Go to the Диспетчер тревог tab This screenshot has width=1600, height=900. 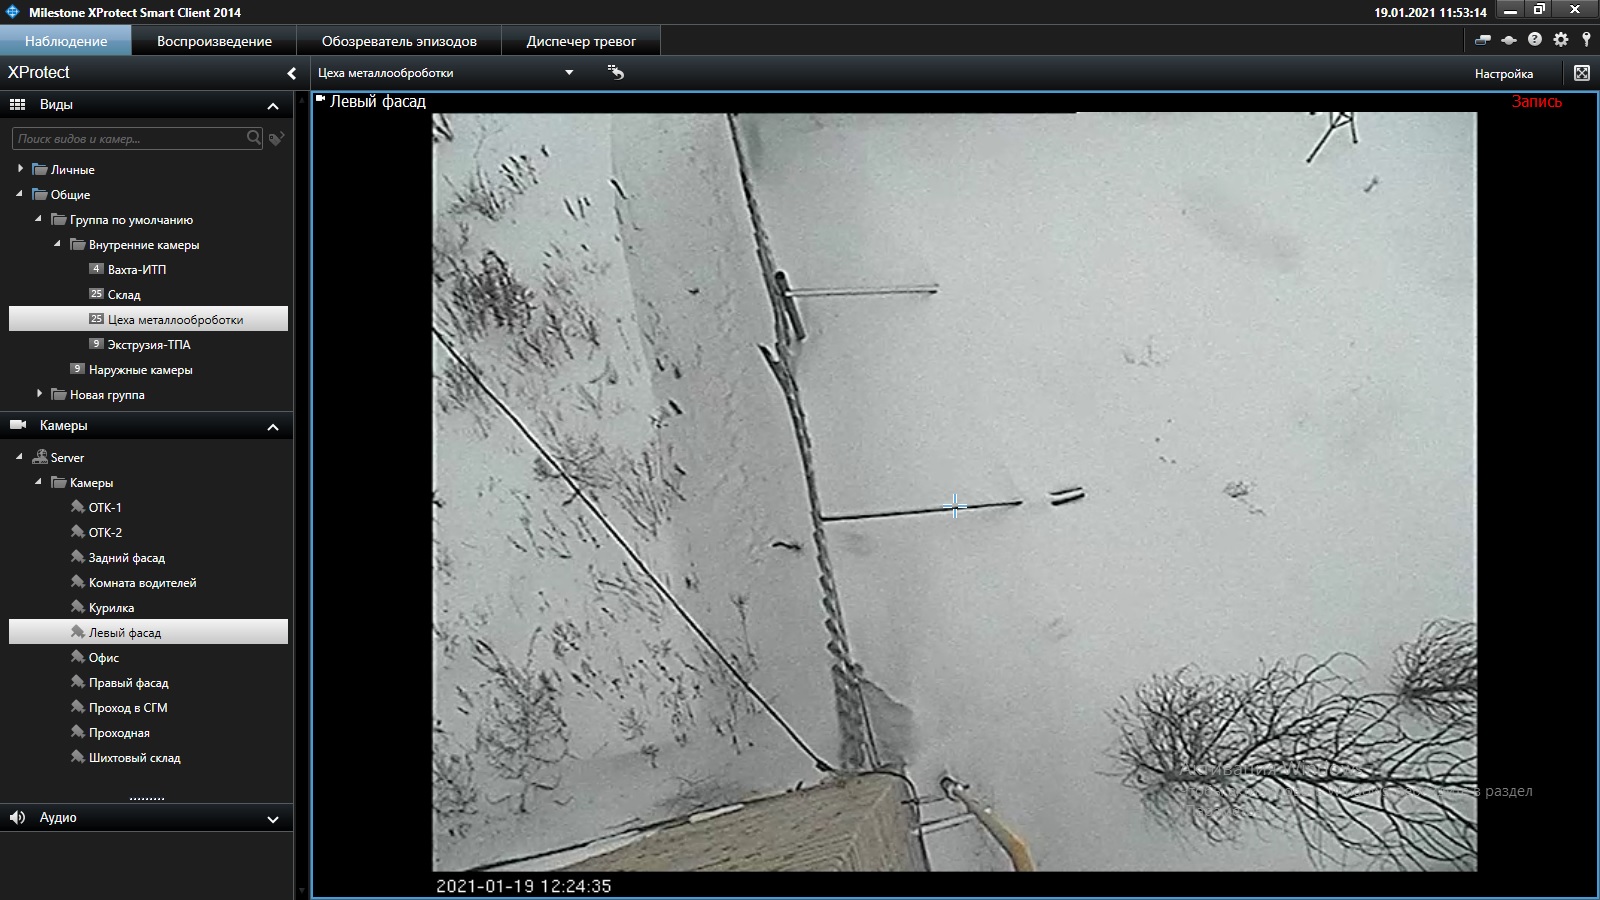click(581, 41)
